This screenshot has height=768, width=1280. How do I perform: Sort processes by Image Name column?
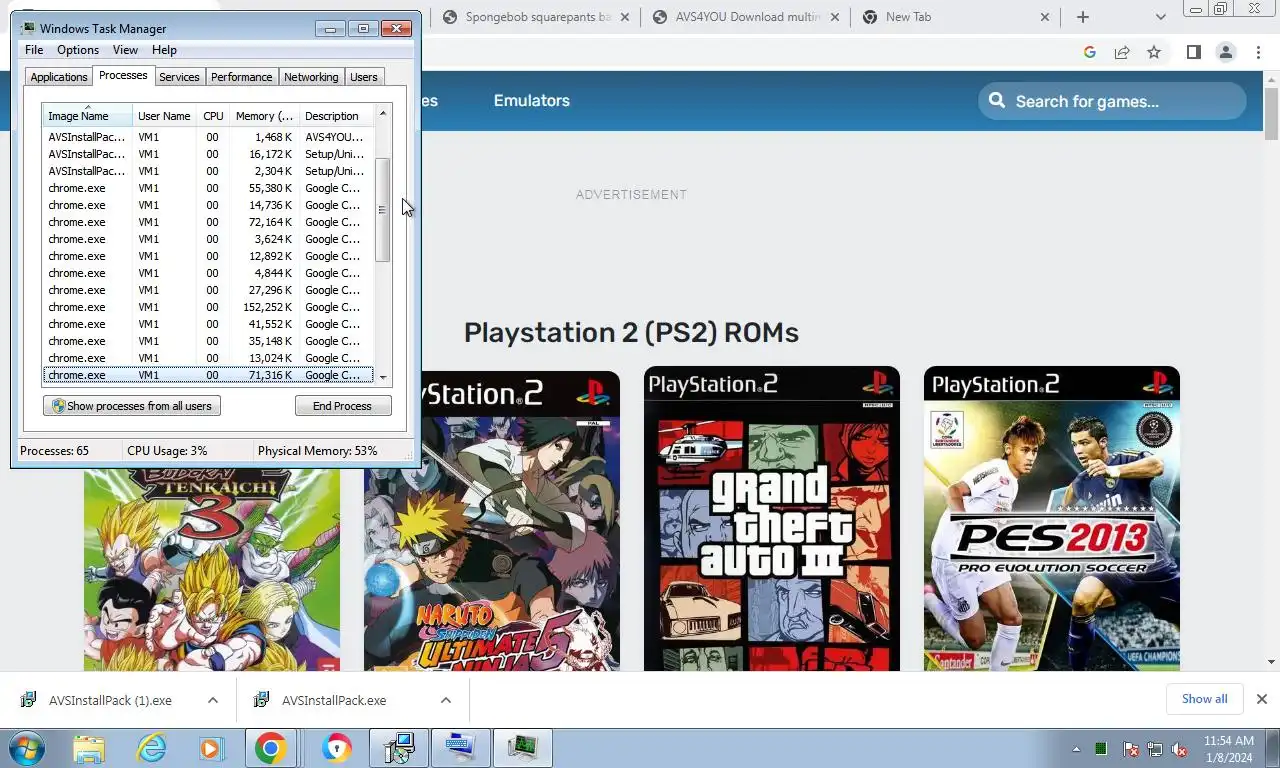pos(87,116)
